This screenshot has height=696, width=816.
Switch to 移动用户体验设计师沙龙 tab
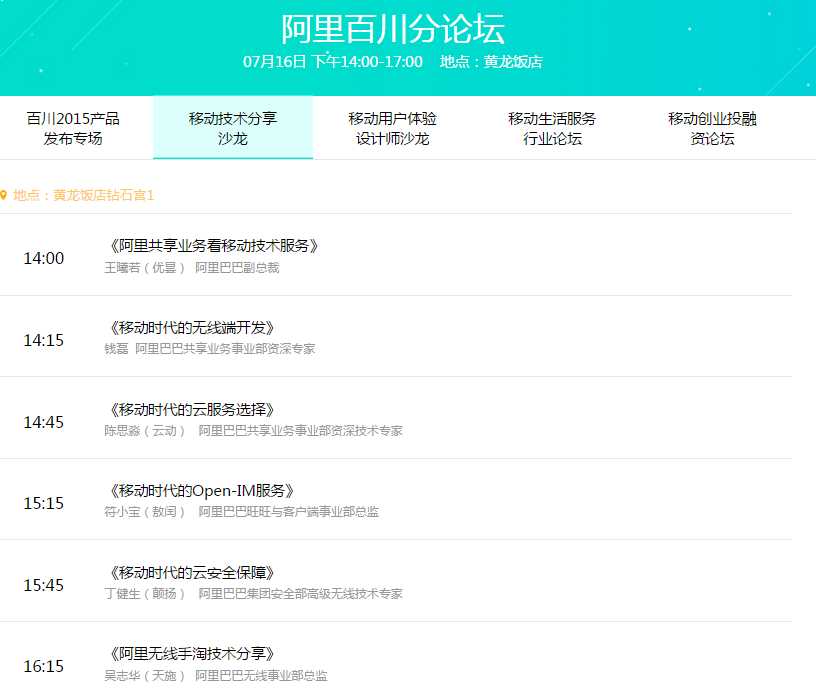(x=392, y=128)
